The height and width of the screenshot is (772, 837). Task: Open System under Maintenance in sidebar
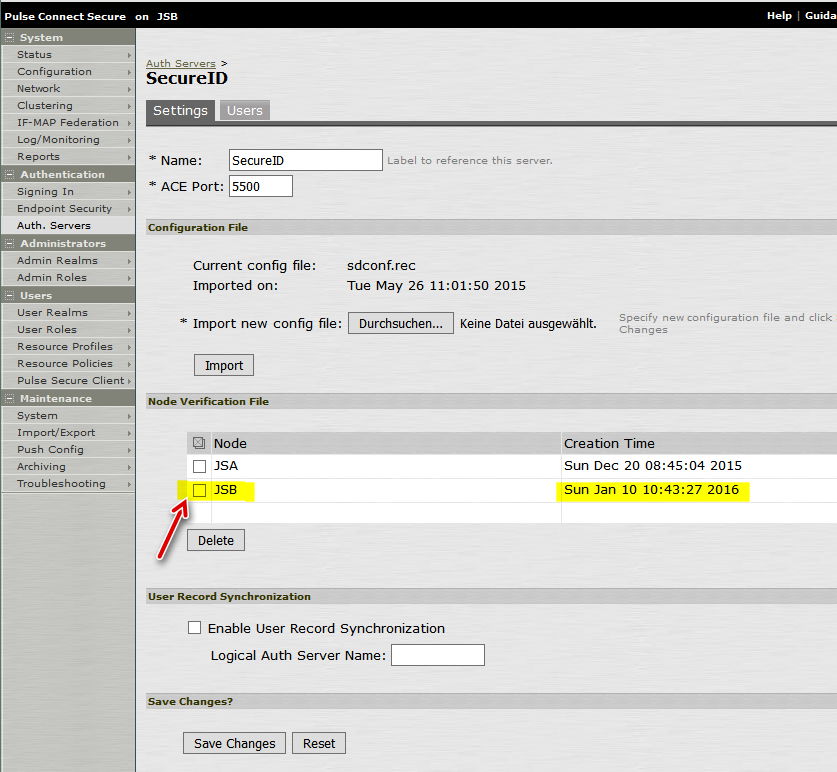pyautogui.click(x=68, y=416)
